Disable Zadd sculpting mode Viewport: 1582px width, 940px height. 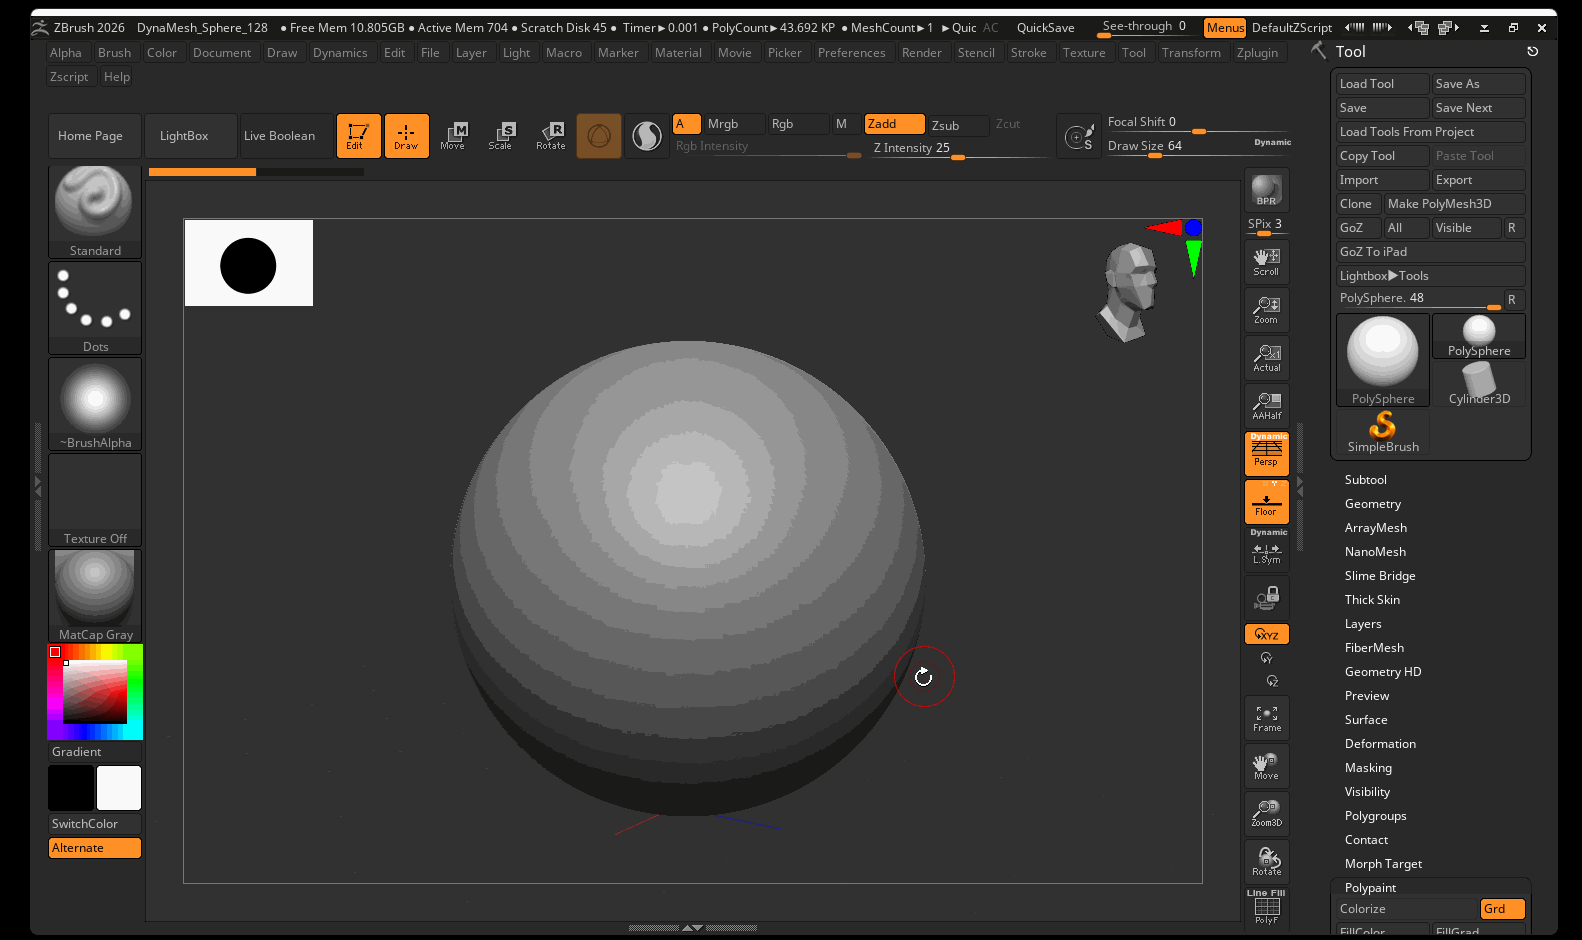894,124
